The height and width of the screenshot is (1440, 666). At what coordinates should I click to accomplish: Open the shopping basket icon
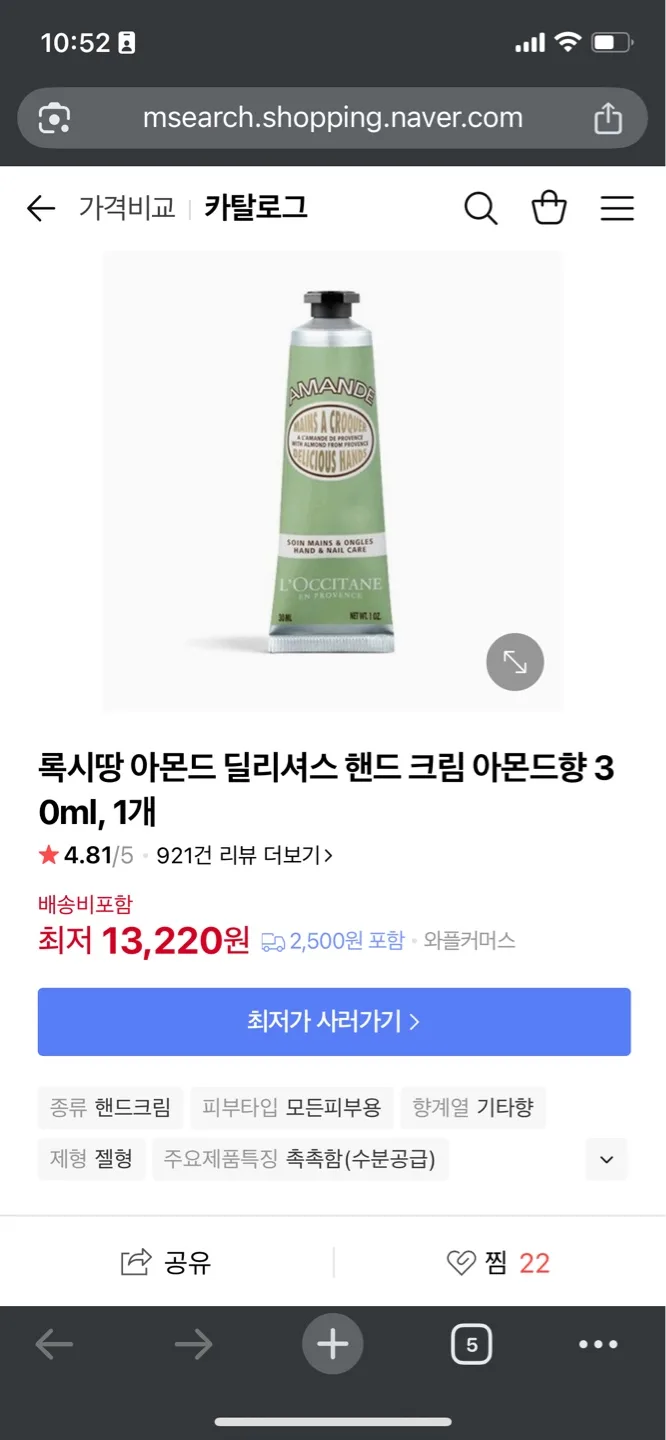[x=549, y=208]
